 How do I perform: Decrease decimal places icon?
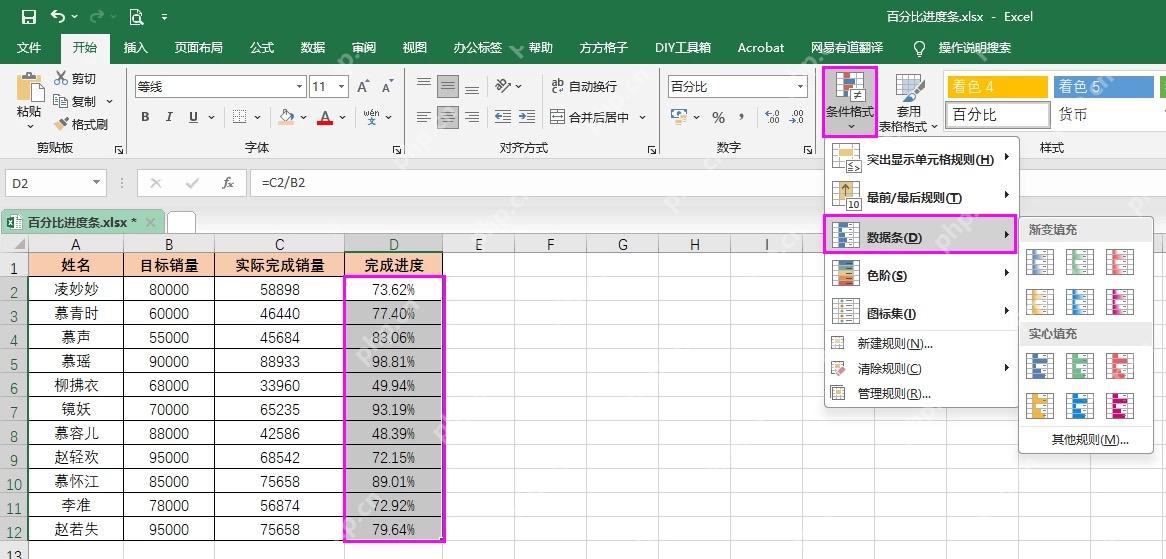797,117
